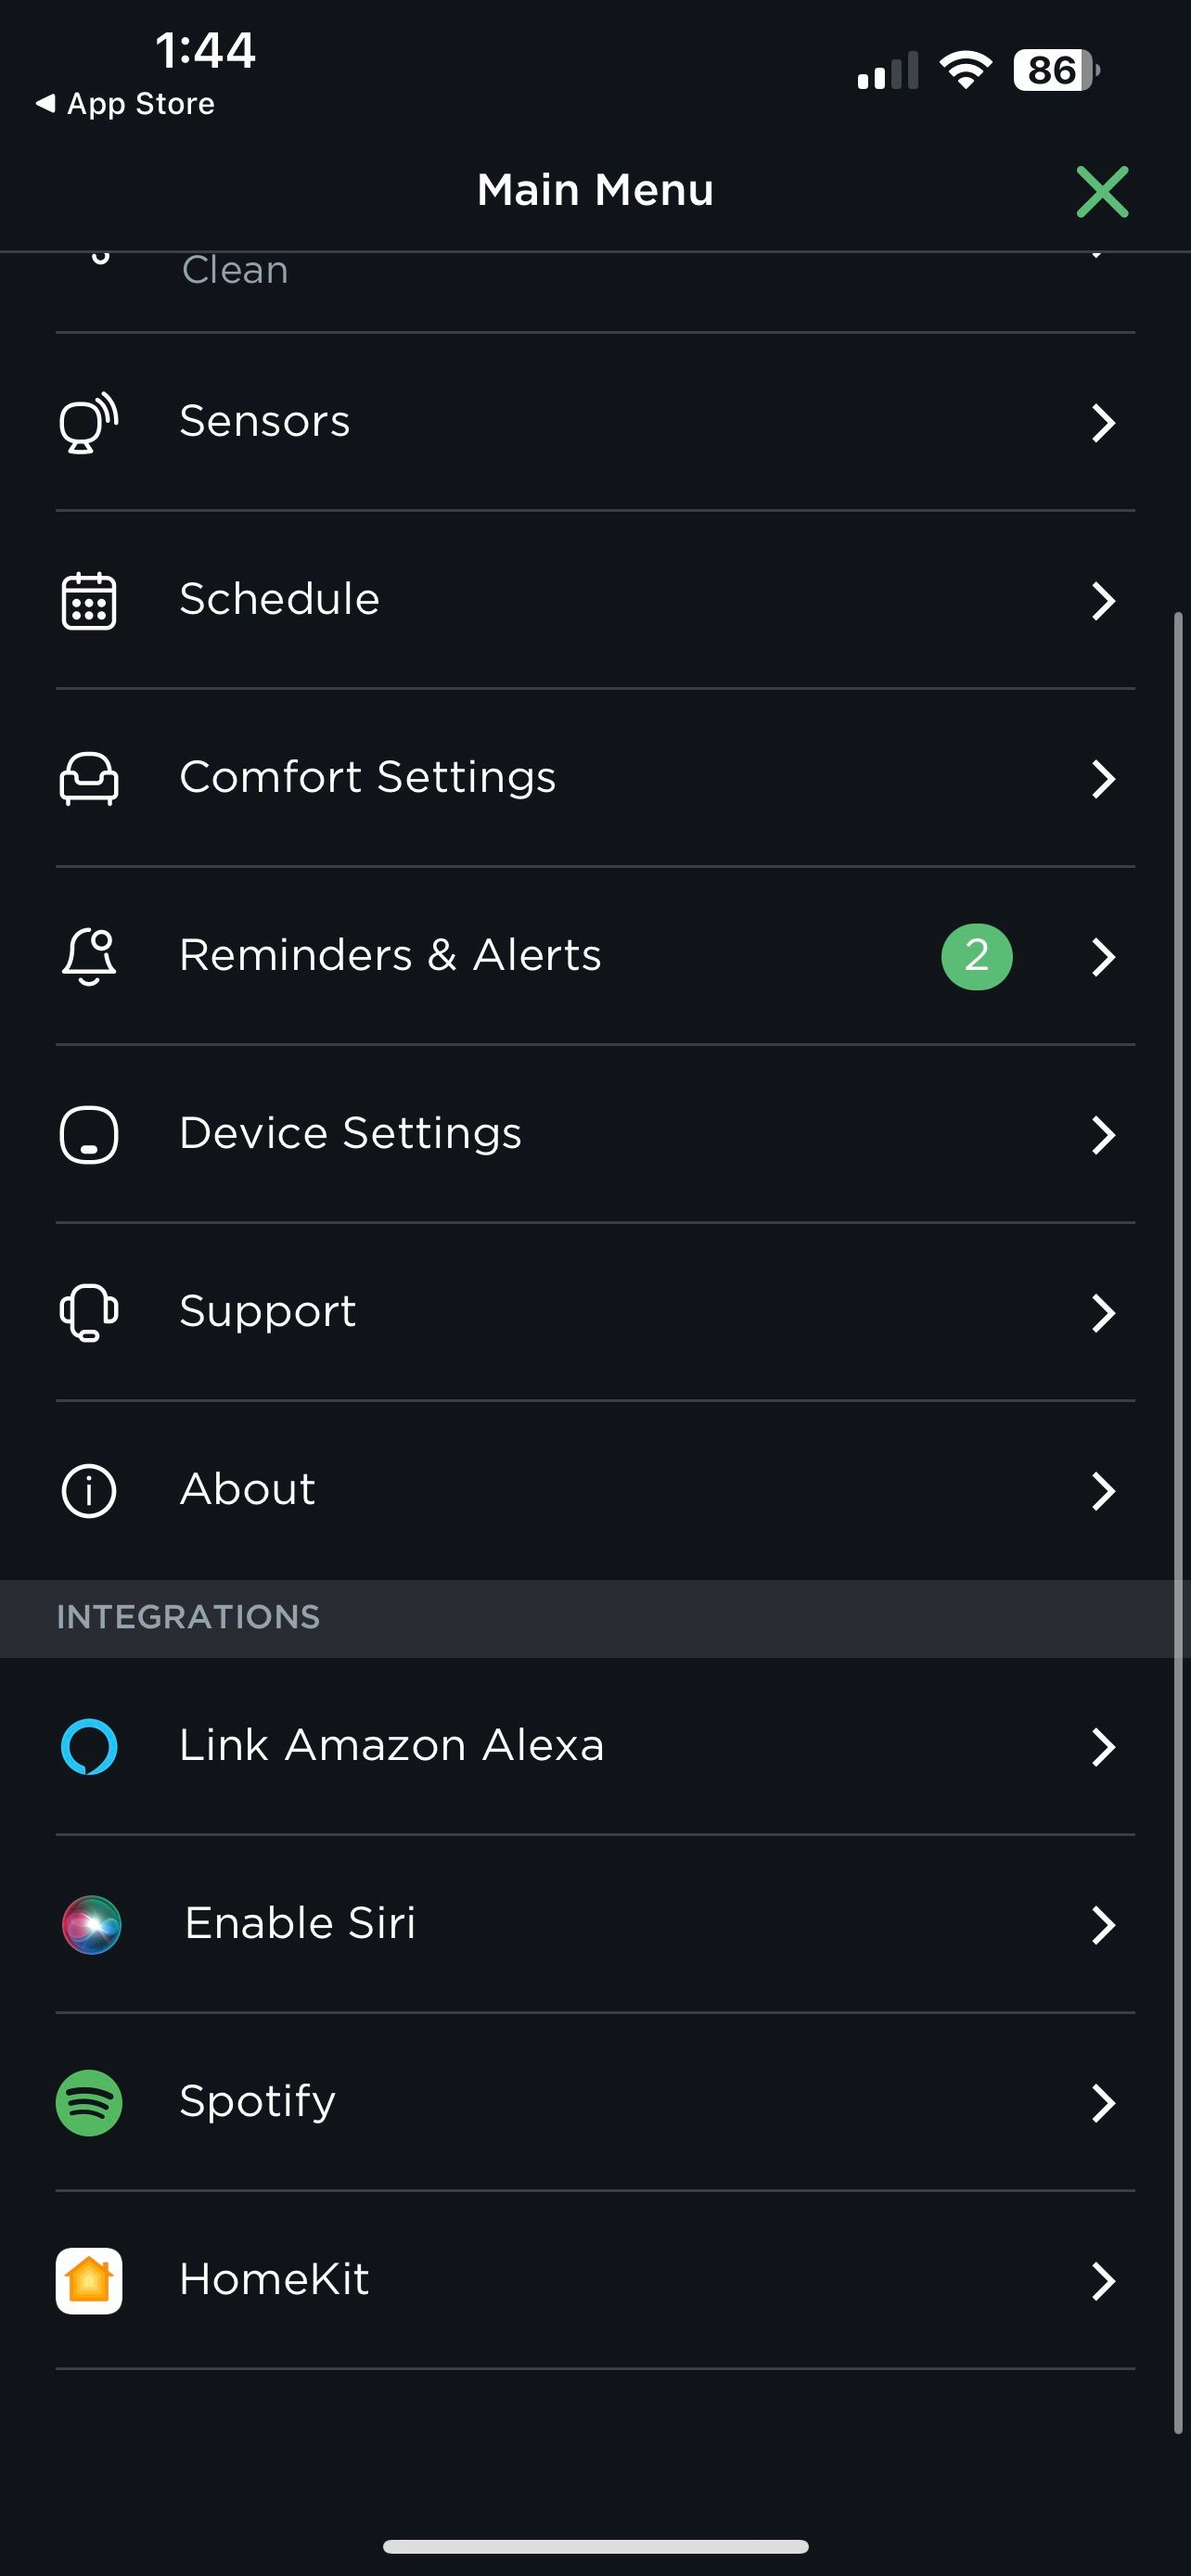Image resolution: width=1191 pixels, height=2576 pixels.
Task: Select the Spotify logo
Action: [x=88, y=2102]
